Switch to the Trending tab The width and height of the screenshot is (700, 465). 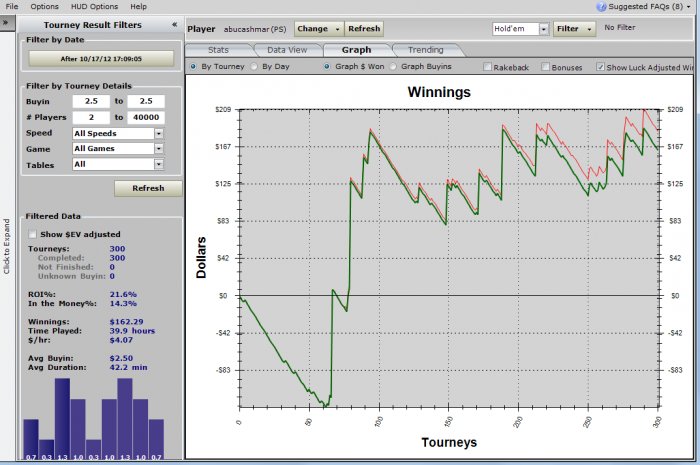(425, 50)
